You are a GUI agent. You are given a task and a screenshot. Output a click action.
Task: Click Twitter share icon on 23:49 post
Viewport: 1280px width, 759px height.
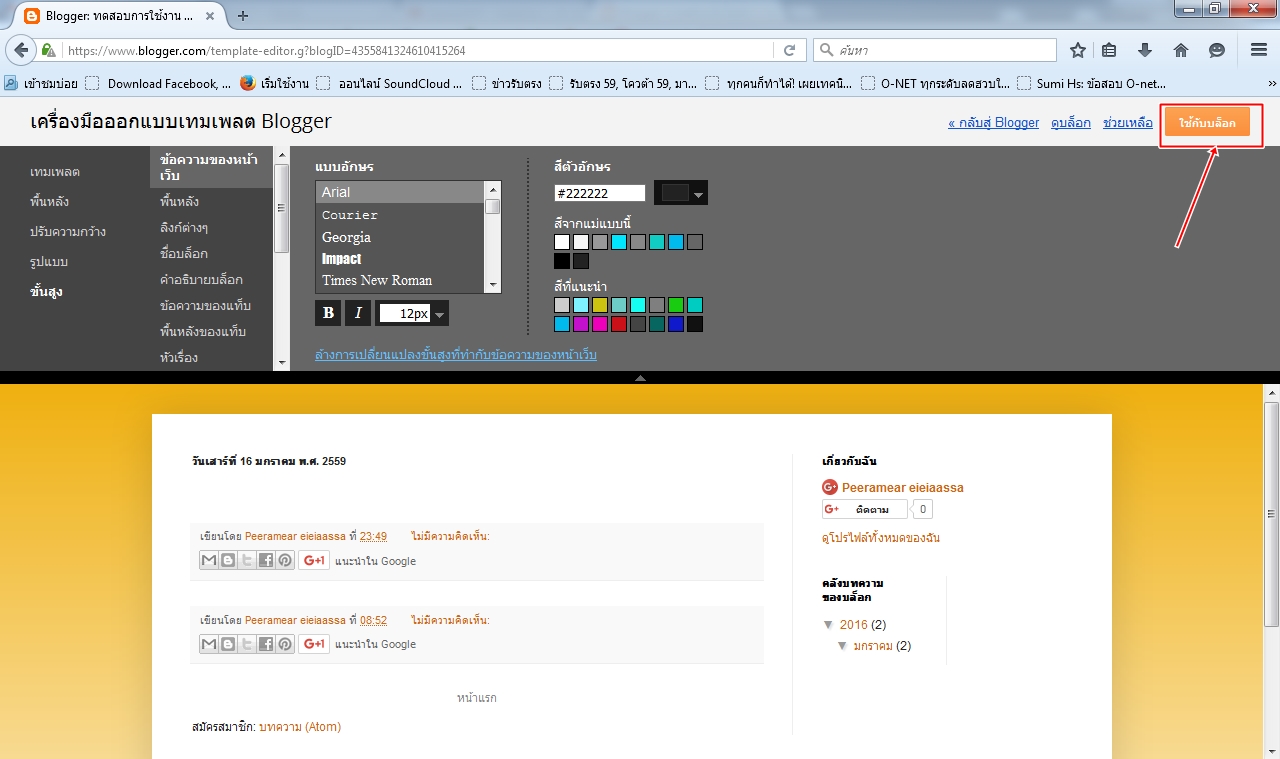[x=247, y=560]
